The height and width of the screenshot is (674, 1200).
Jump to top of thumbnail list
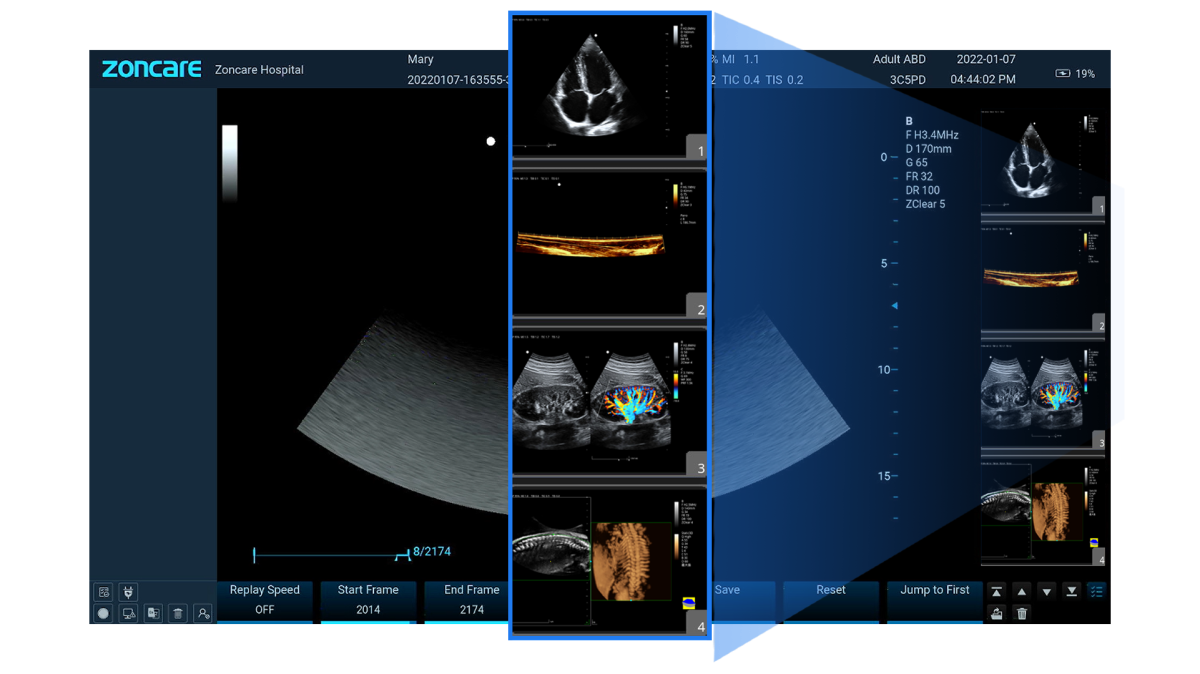coord(997,591)
